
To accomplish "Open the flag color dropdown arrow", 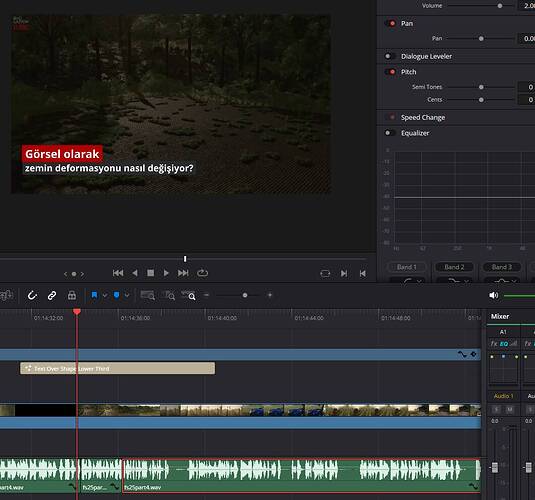I will click(x=105, y=295).
